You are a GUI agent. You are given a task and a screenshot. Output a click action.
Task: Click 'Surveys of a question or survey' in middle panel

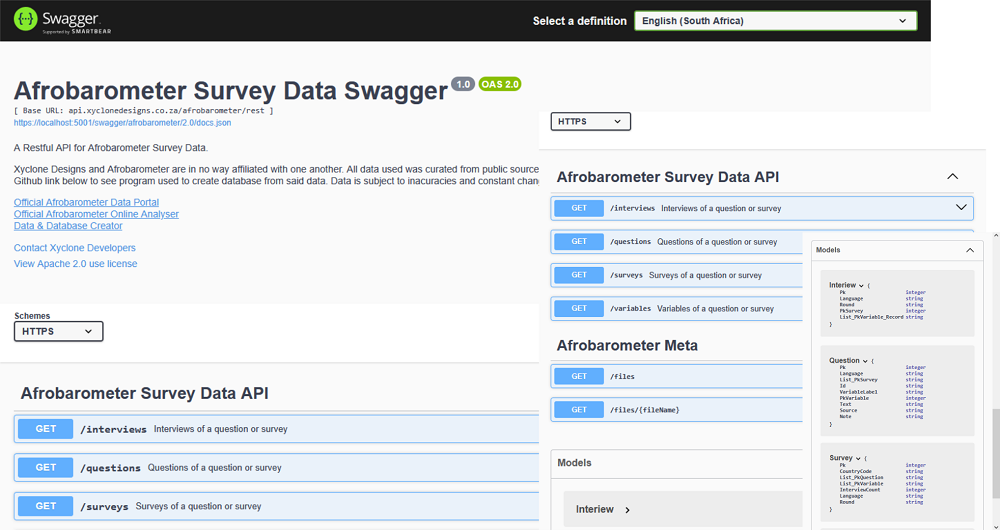click(x=705, y=276)
